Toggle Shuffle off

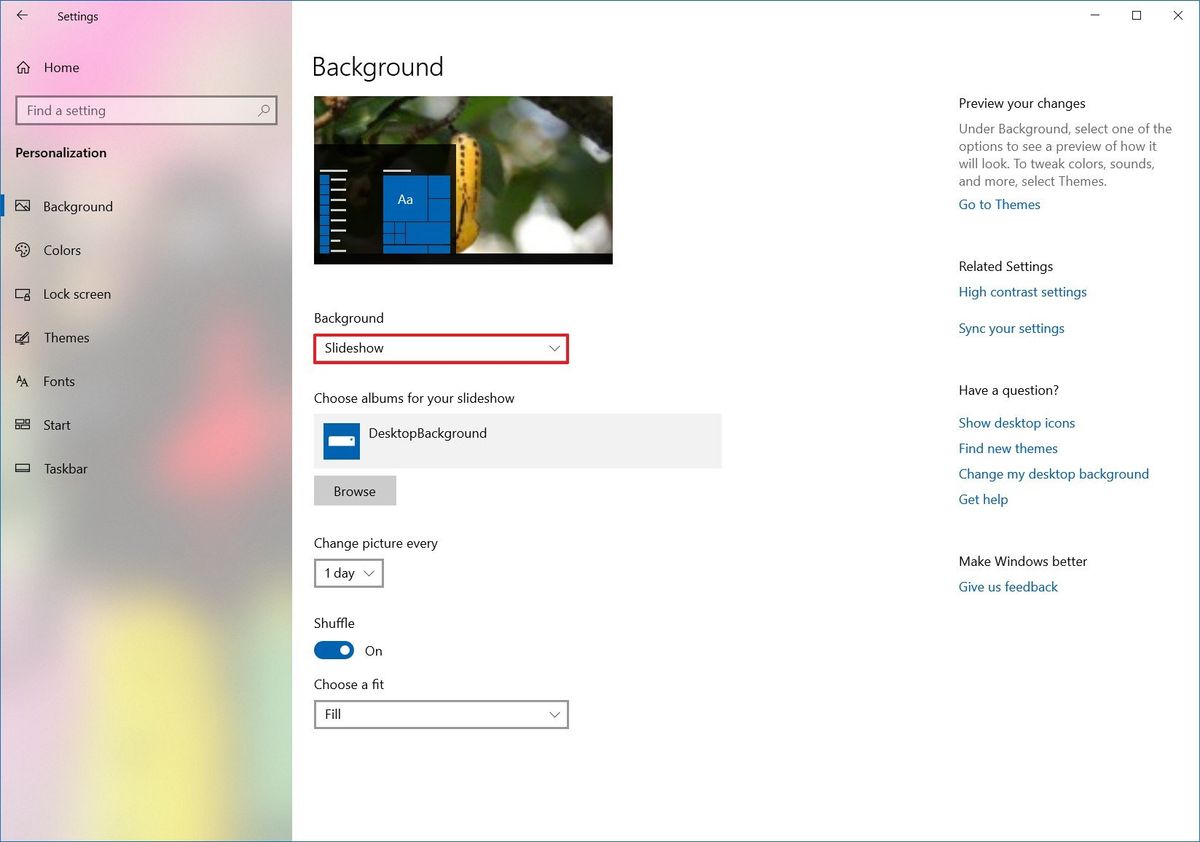[334, 650]
